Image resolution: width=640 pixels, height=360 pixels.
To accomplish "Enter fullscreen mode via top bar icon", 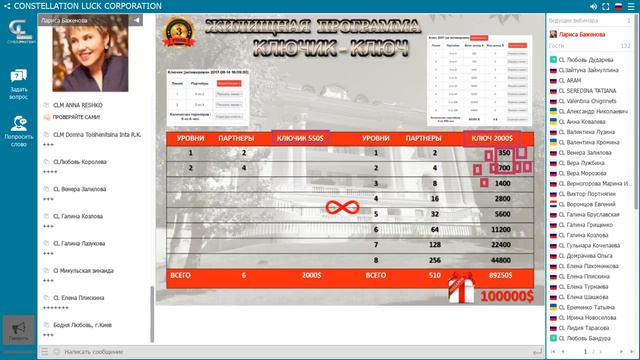I will [606, 7].
